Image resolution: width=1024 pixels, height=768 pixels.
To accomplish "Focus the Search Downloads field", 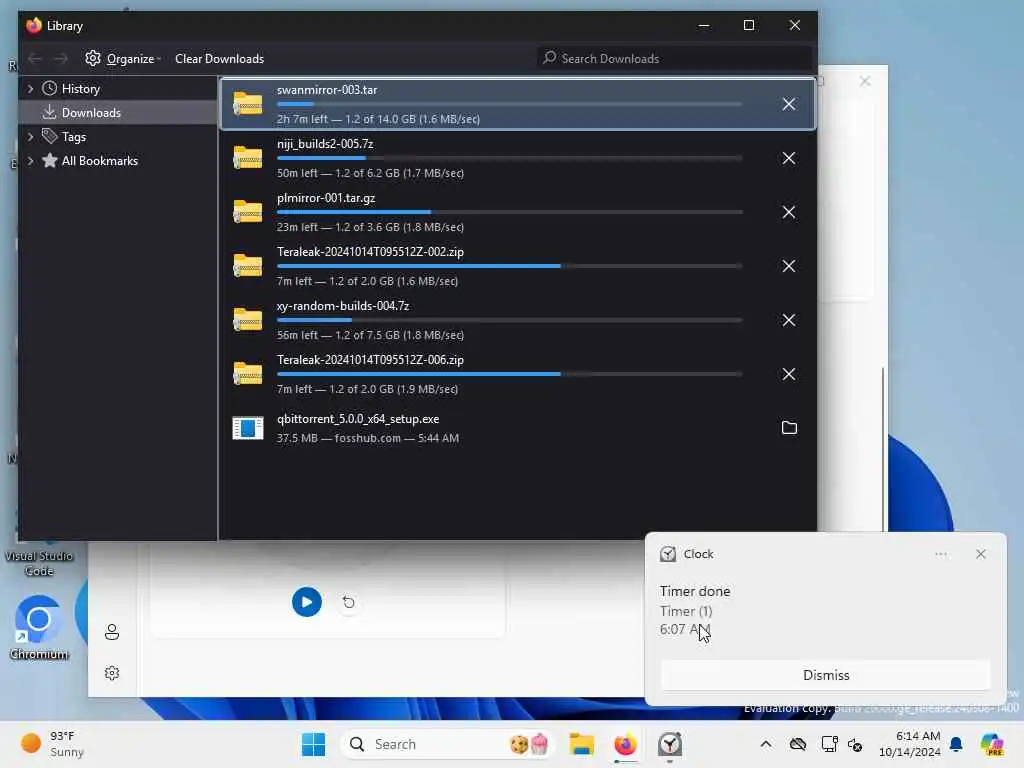I will [674, 59].
